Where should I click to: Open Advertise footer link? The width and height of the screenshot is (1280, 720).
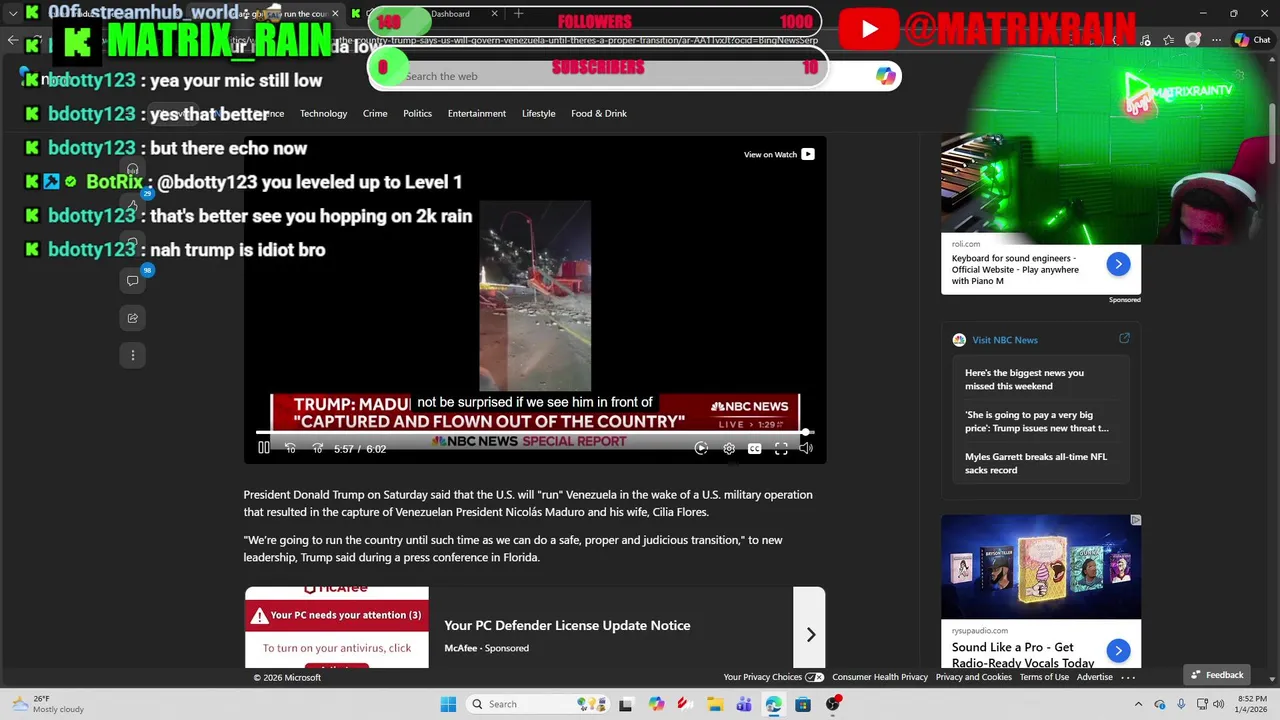[1094, 677]
